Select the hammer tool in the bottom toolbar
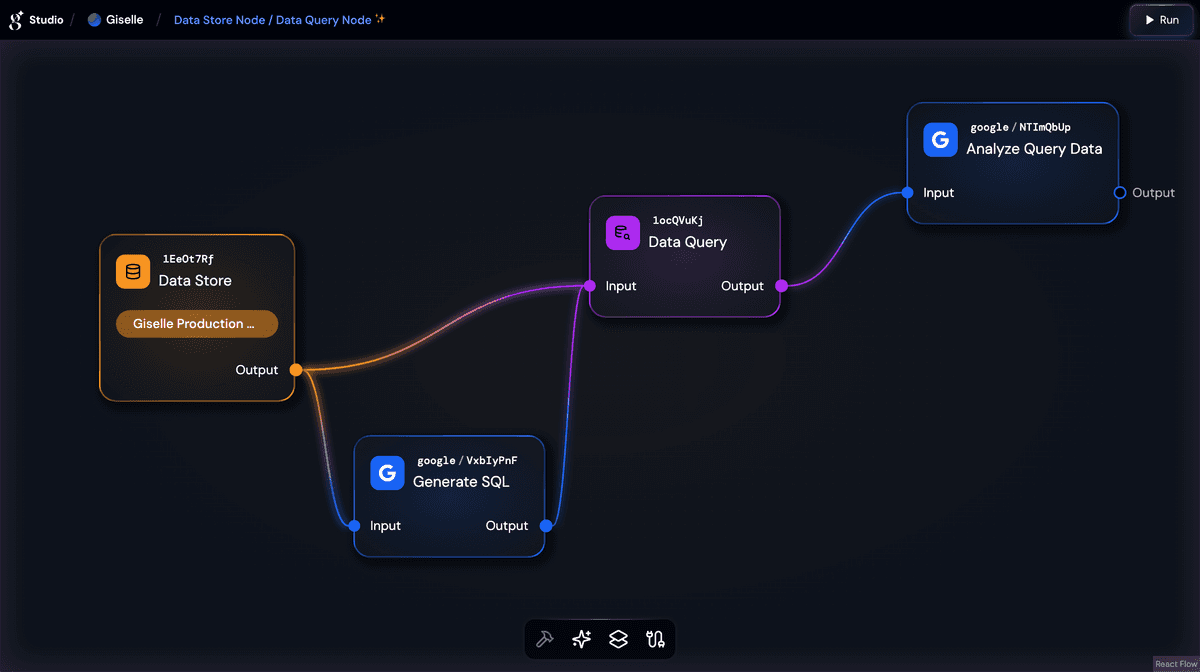The width and height of the screenshot is (1200, 672). point(544,639)
